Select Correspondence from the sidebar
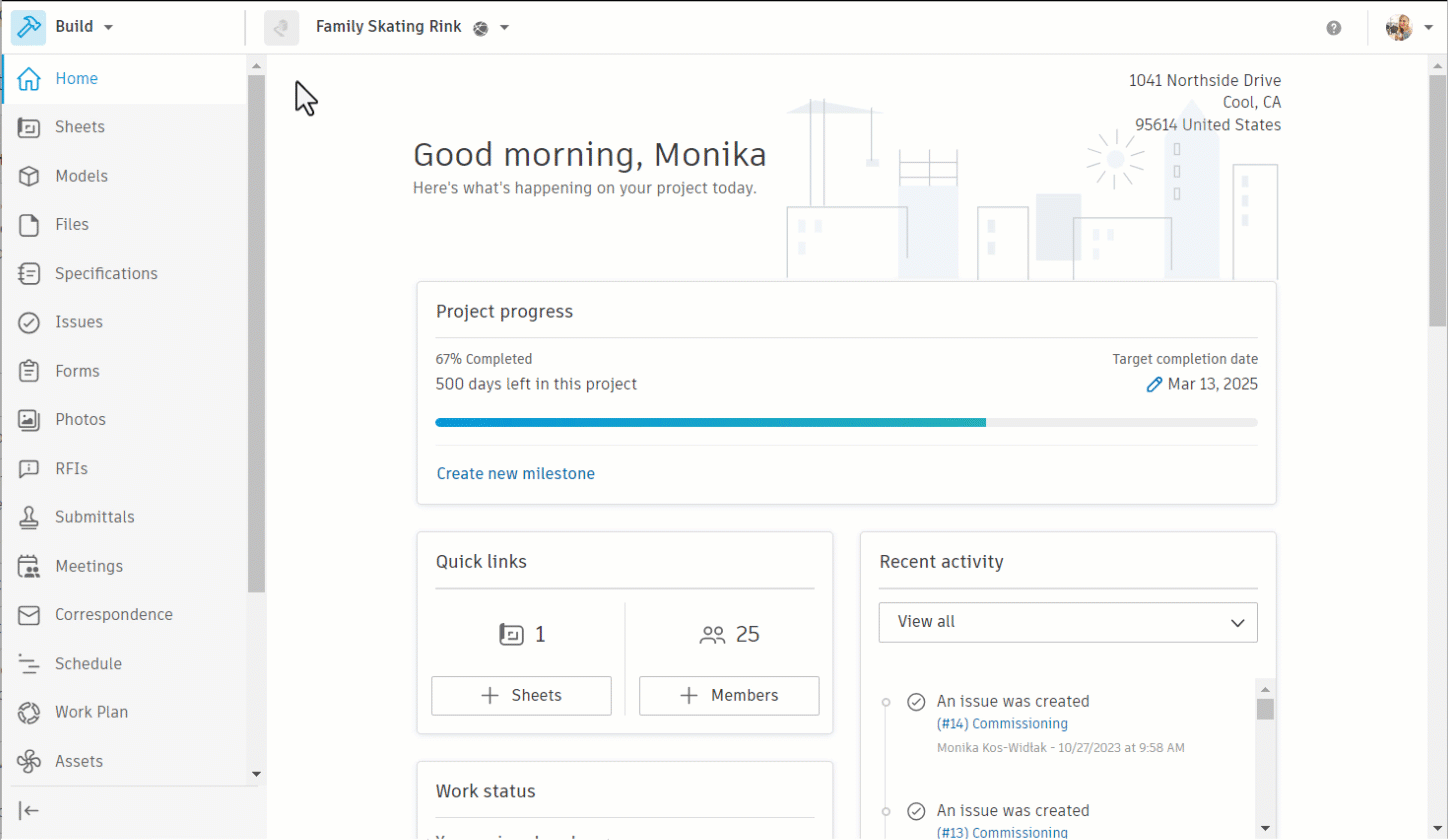The width and height of the screenshot is (1448, 840). [113, 615]
